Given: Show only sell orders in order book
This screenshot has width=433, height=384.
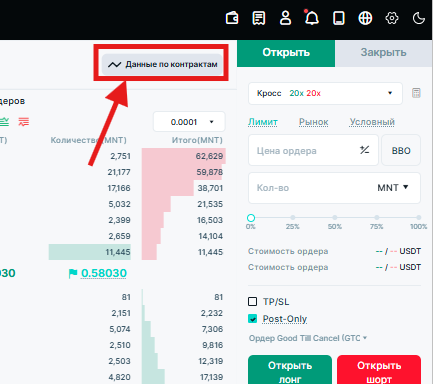Looking at the screenshot, I should pos(23,122).
